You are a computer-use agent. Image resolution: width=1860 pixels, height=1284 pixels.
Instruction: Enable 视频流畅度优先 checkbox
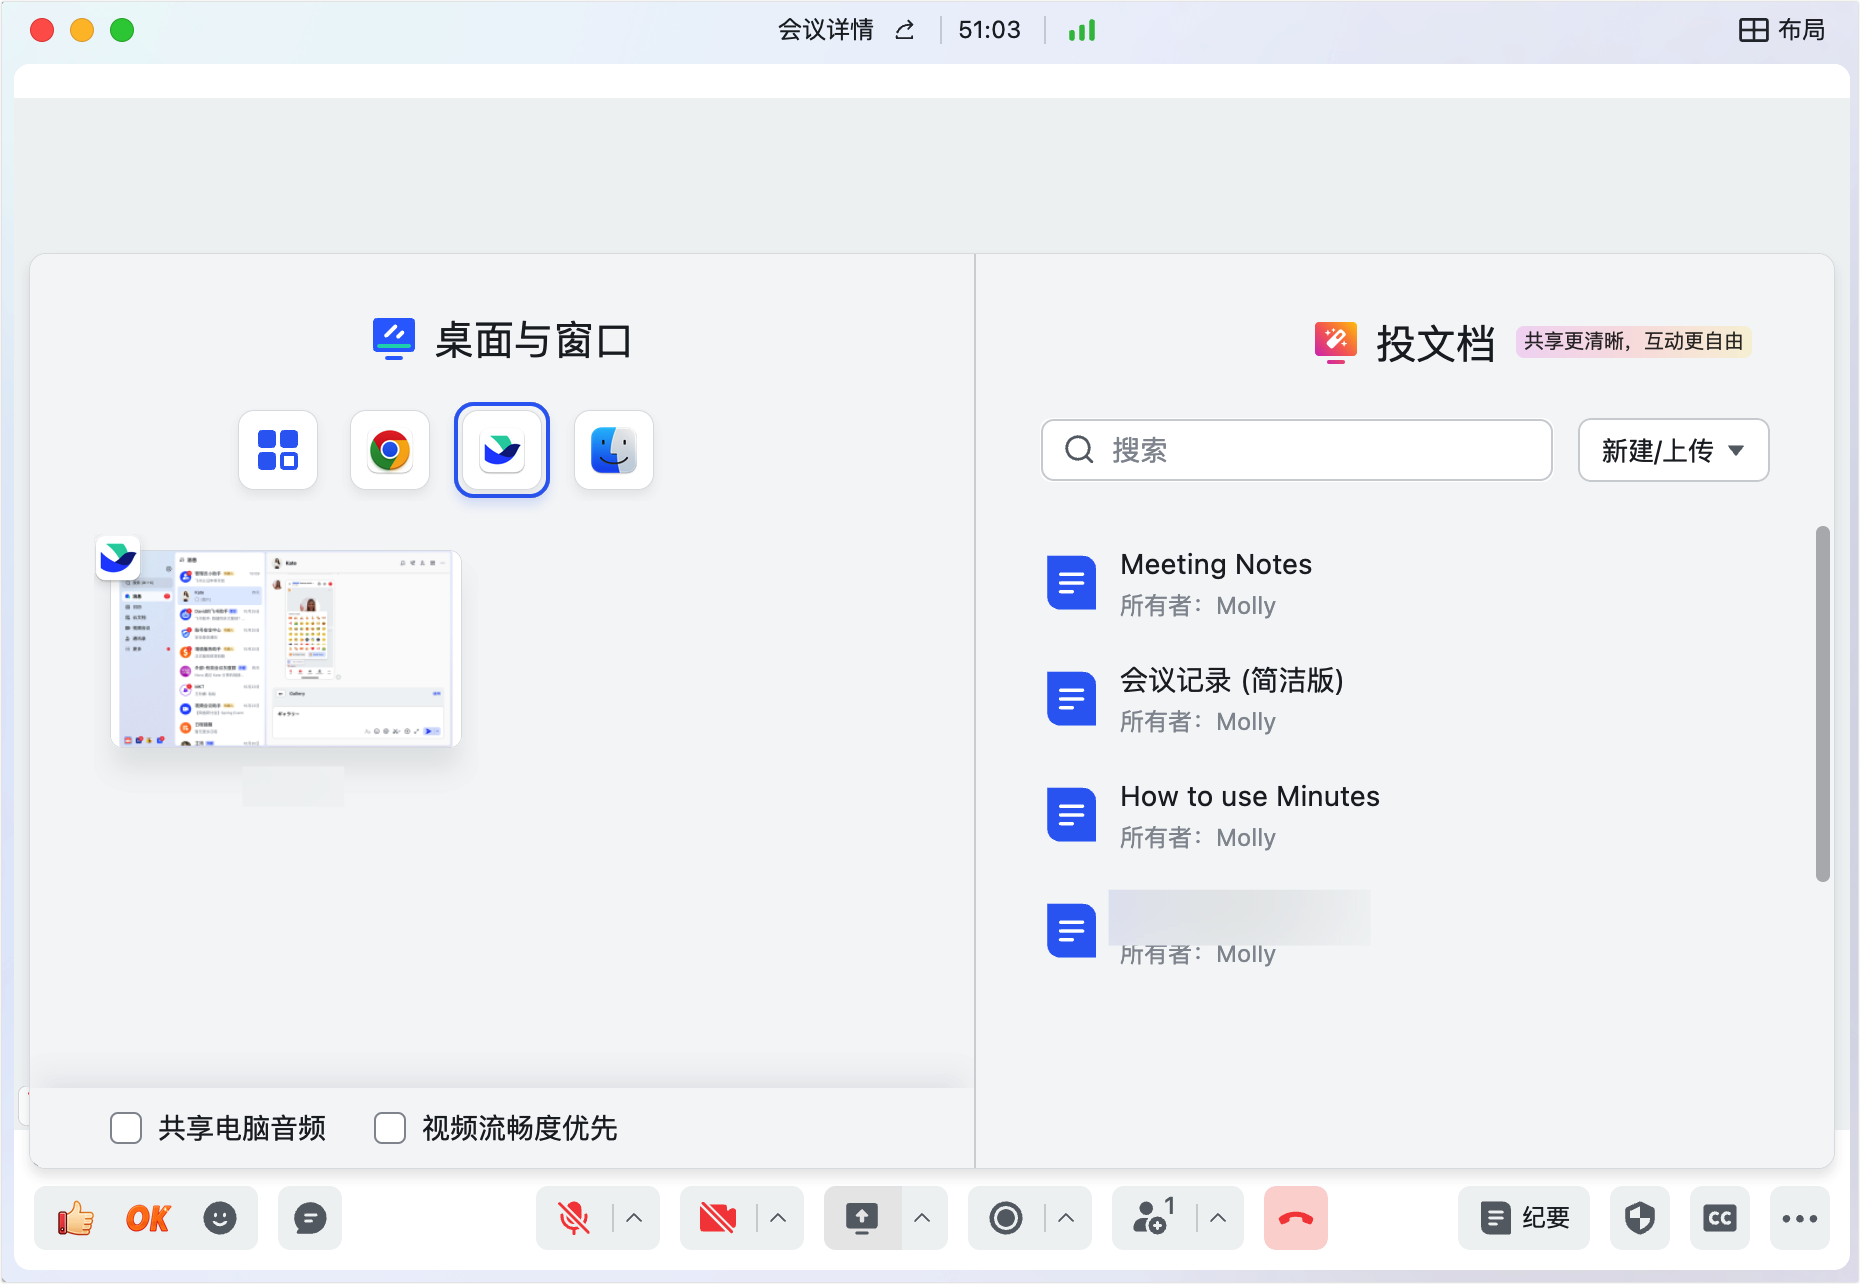point(390,1128)
